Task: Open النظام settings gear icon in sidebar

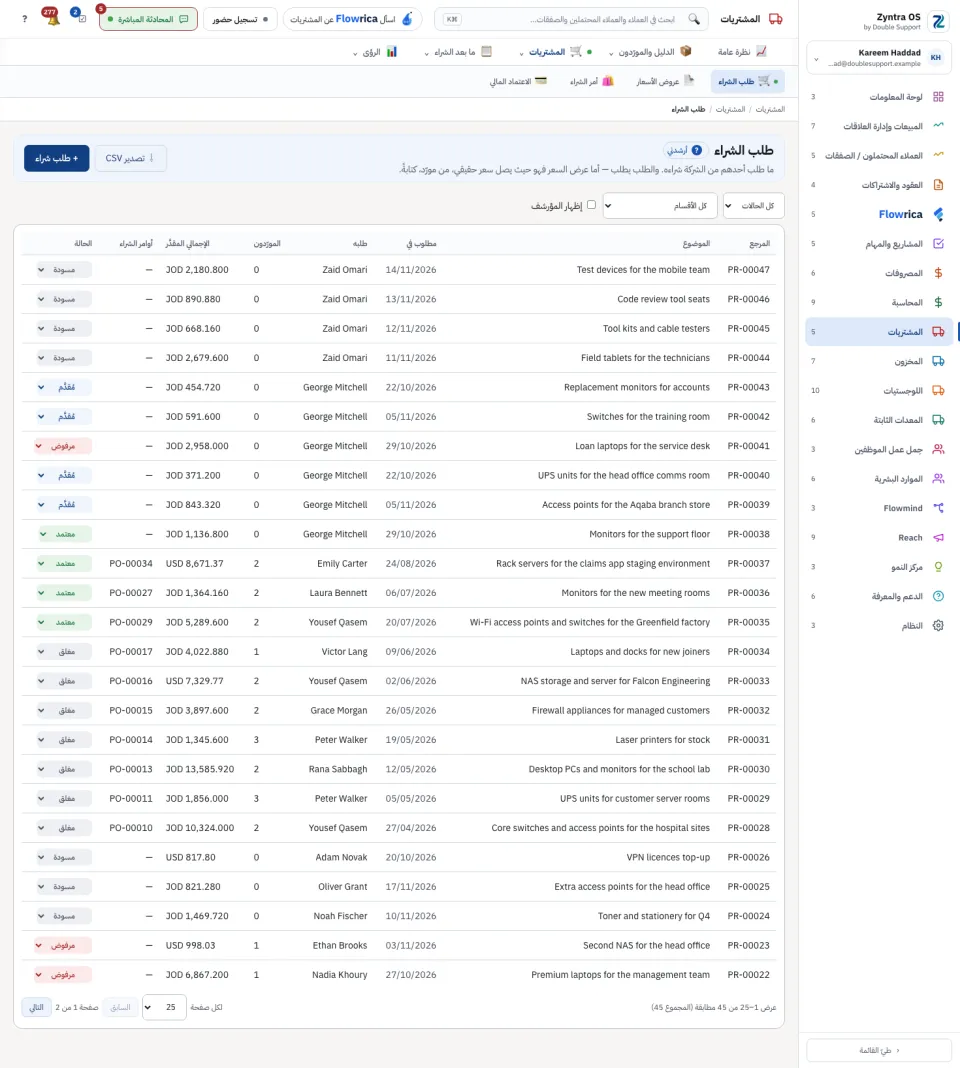Action: [x=938, y=625]
